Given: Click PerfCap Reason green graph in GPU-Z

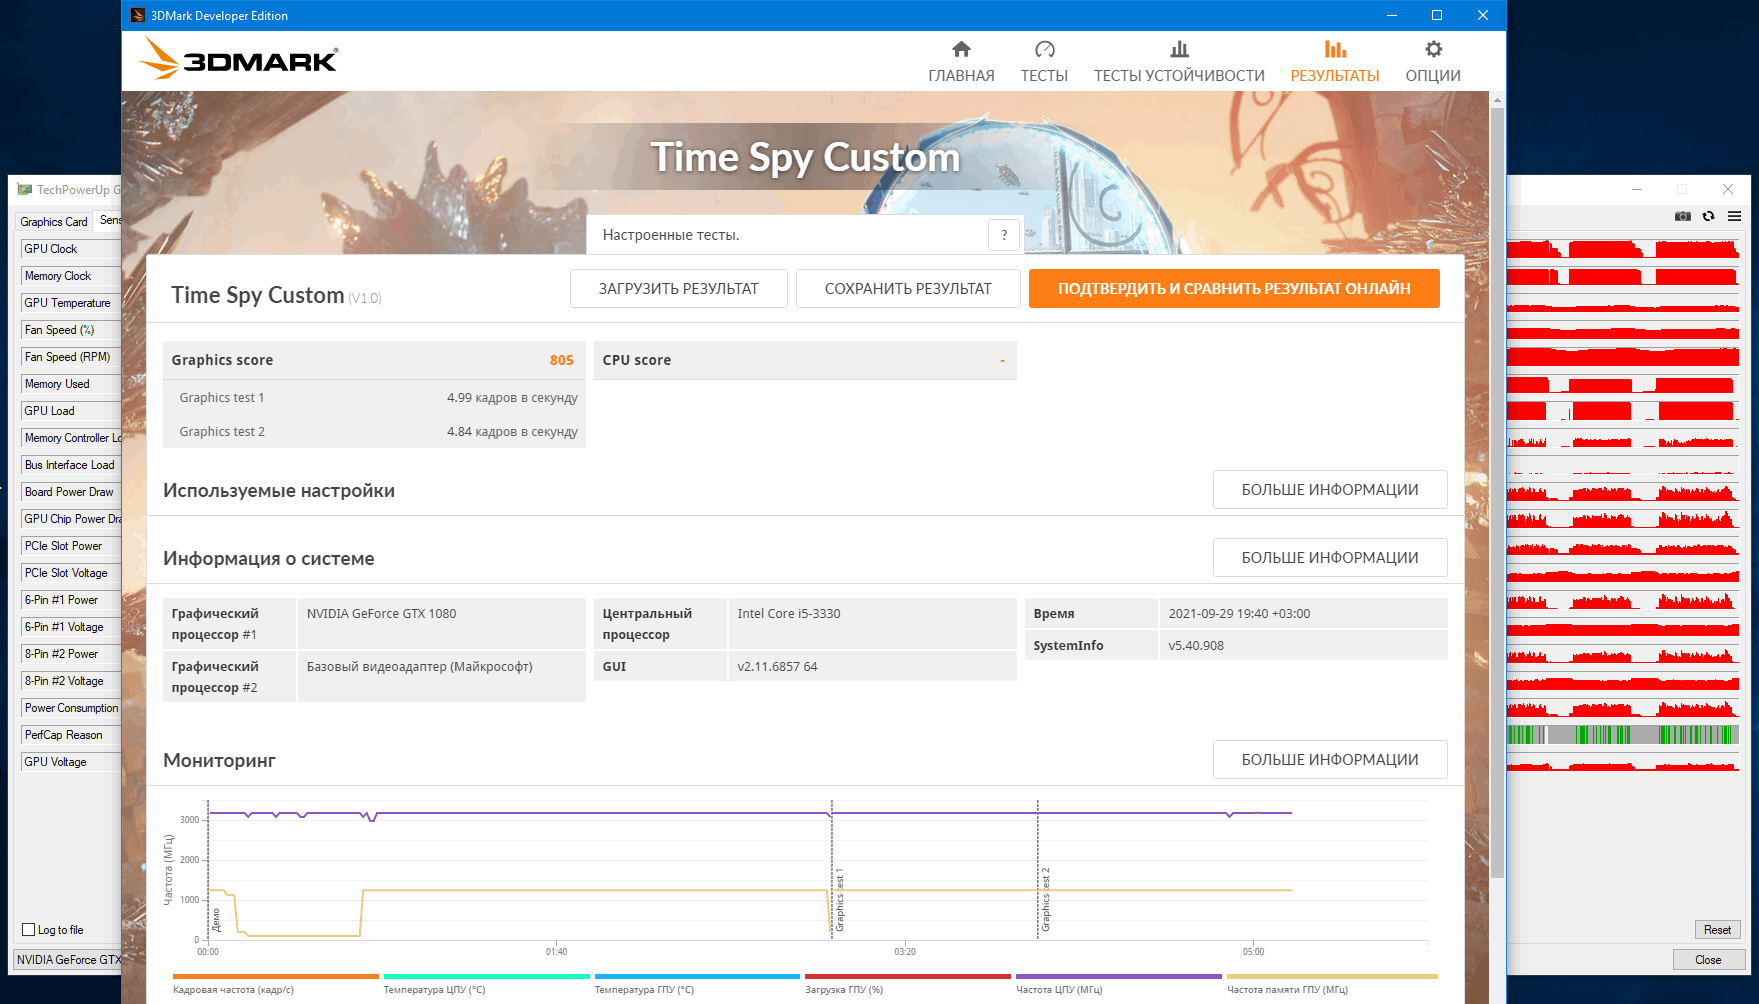Looking at the screenshot, I should tap(1623, 735).
